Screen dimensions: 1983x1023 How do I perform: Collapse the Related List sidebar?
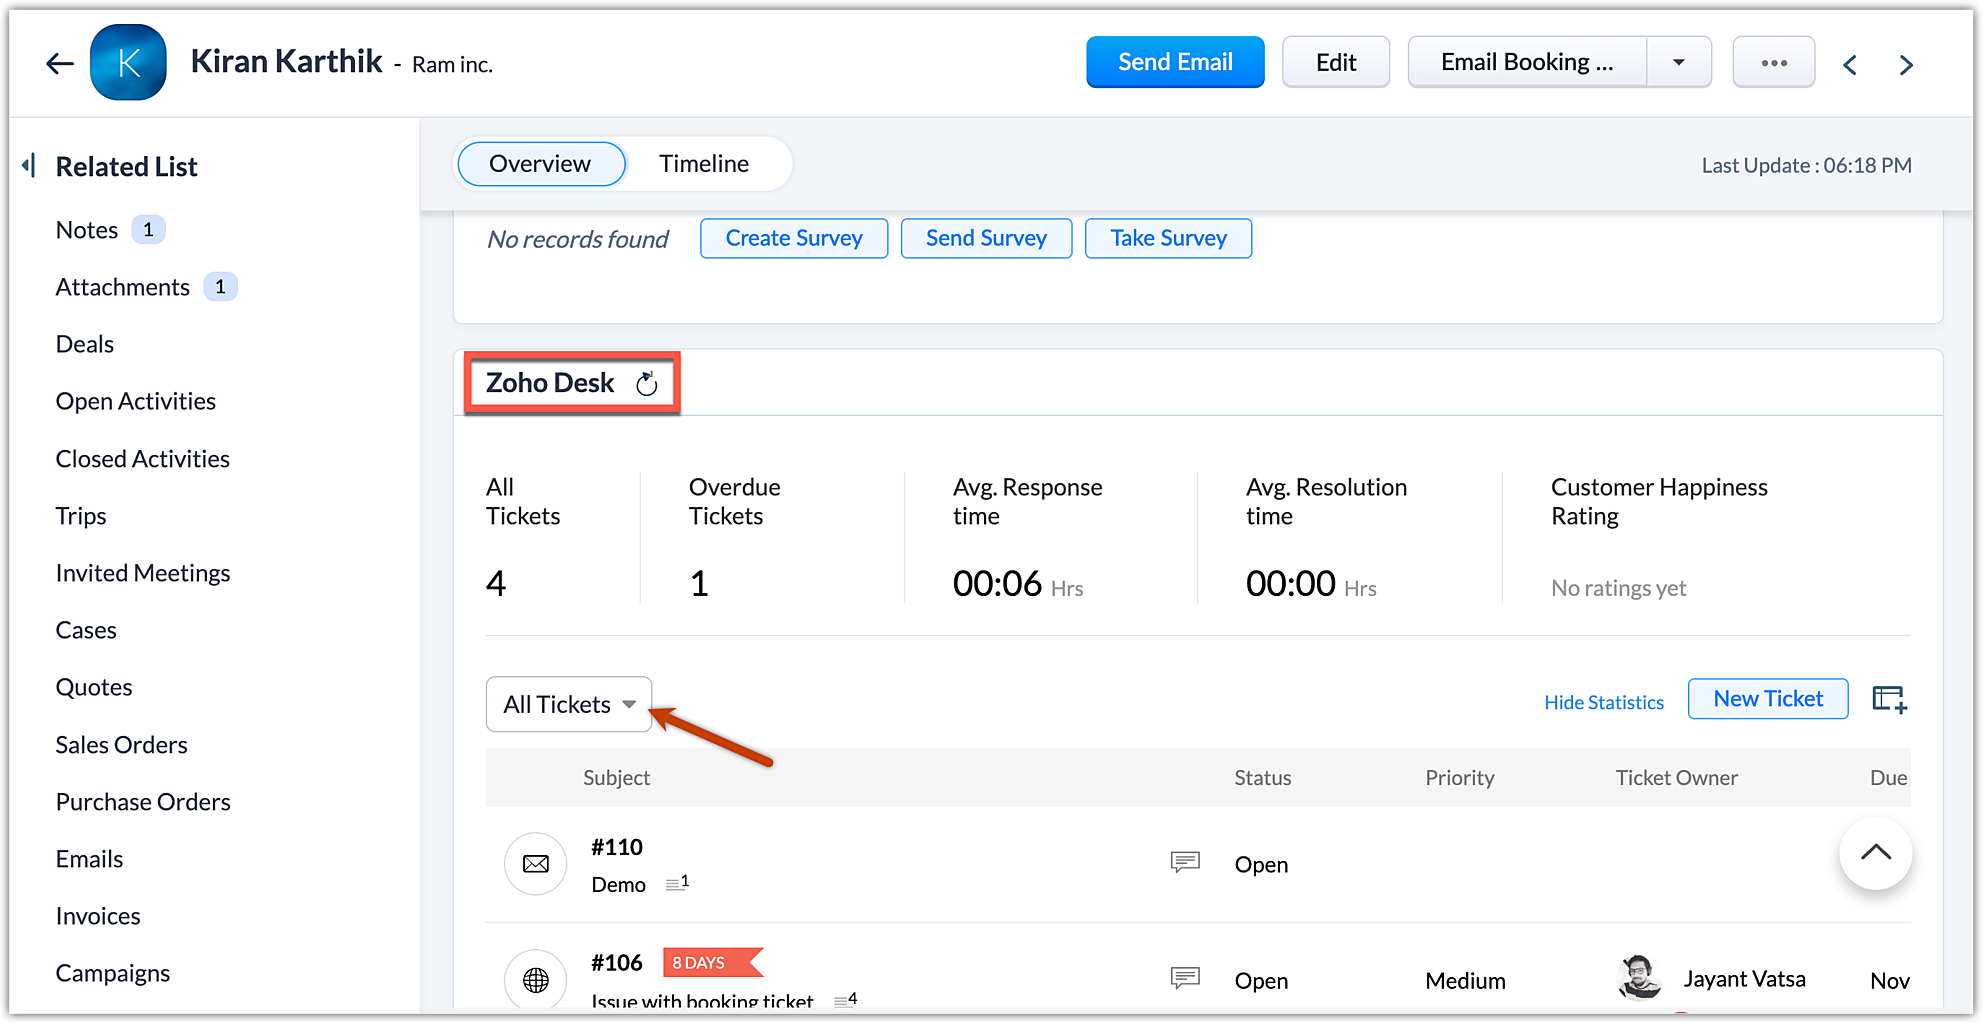tap(29, 165)
